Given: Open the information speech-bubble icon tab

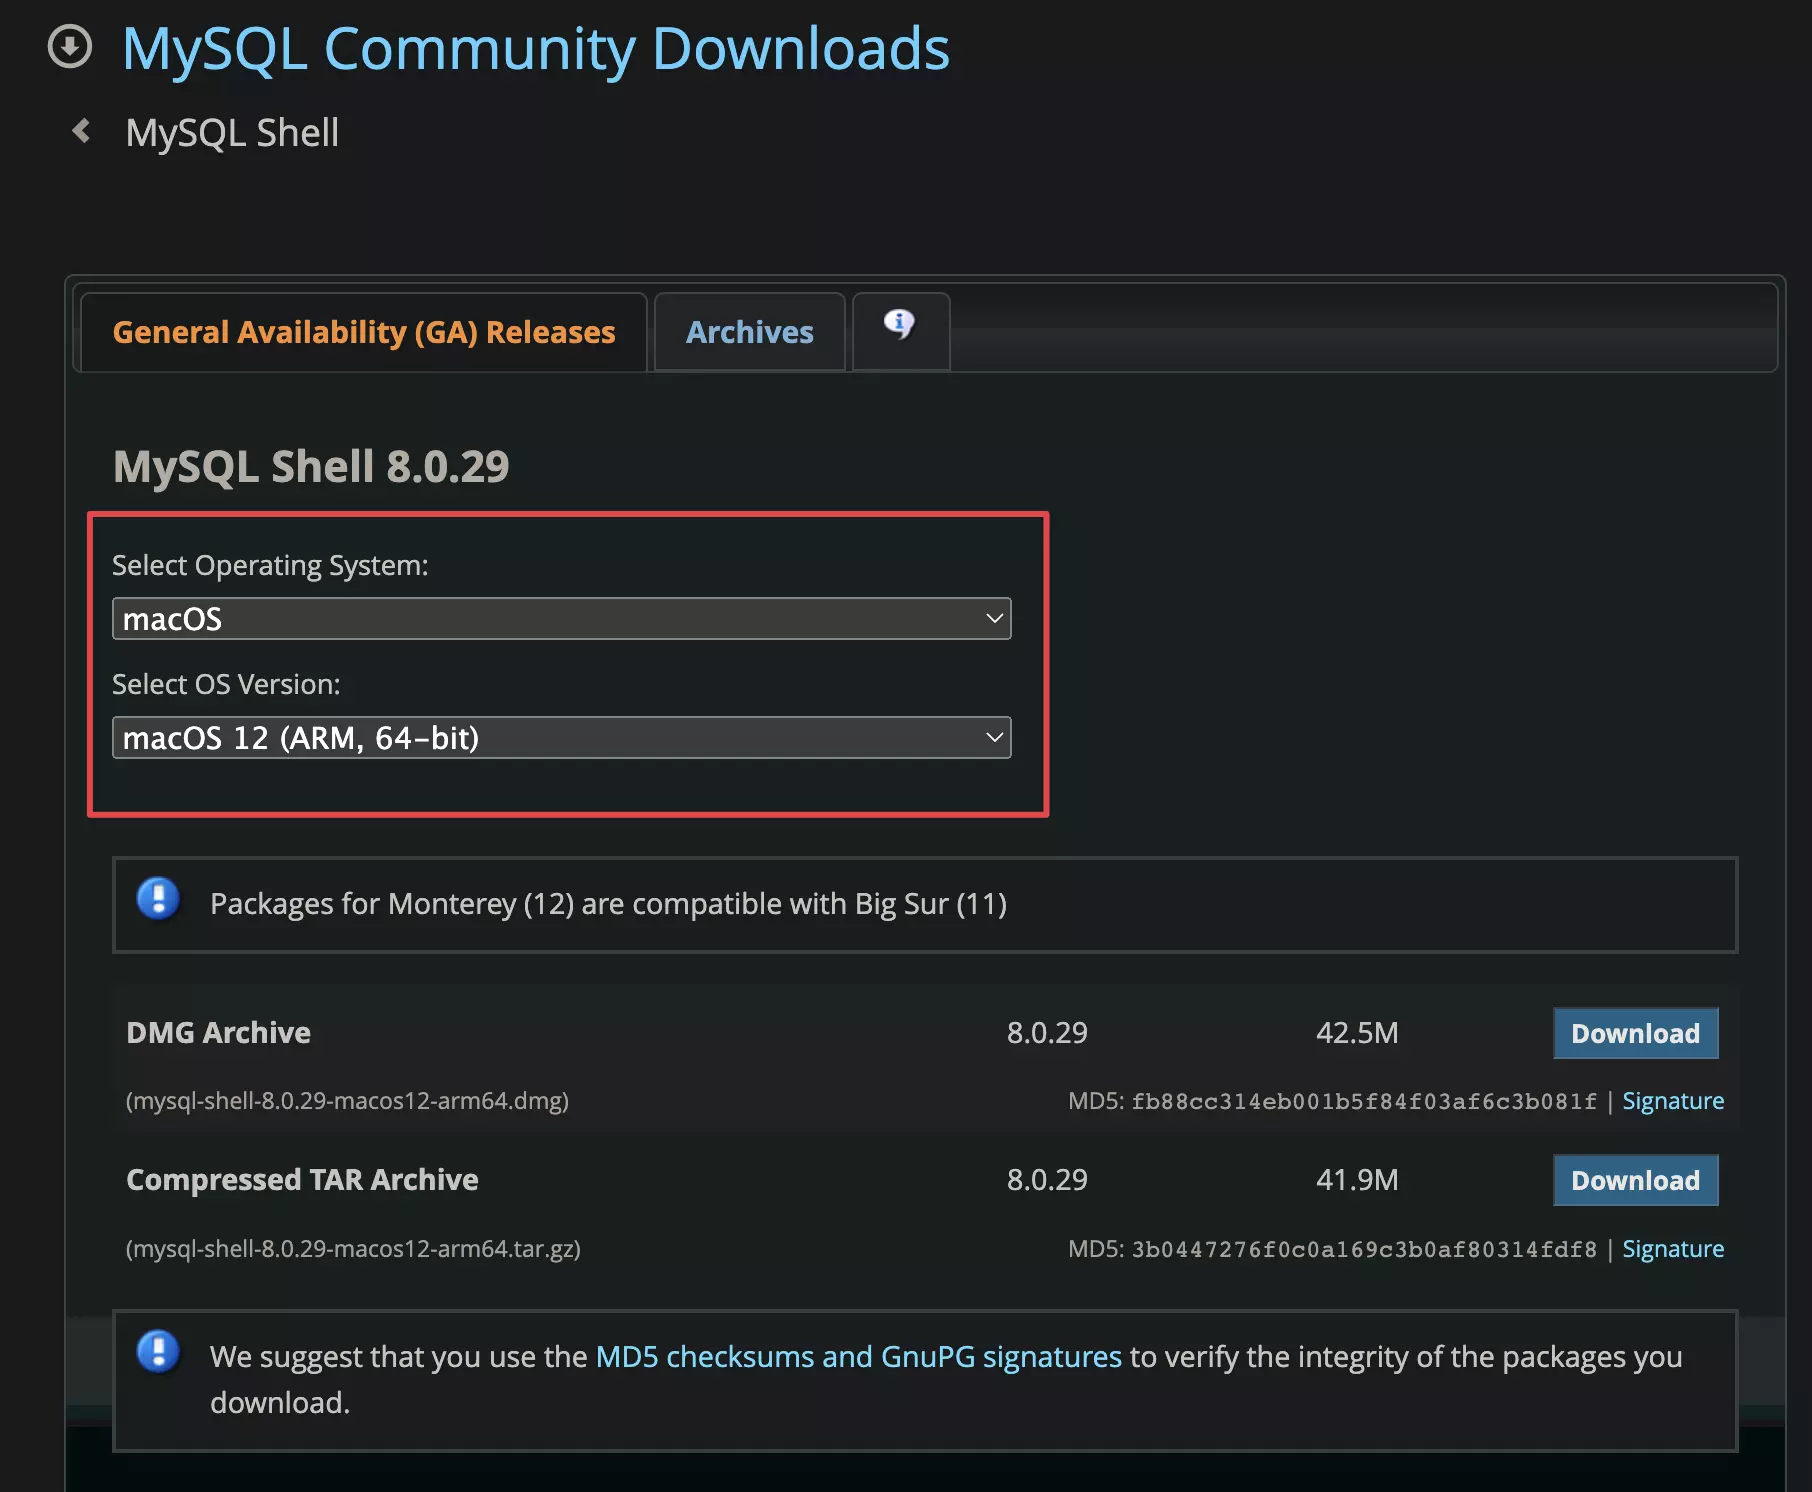Looking at the screenshot, I should pos(899,325).
